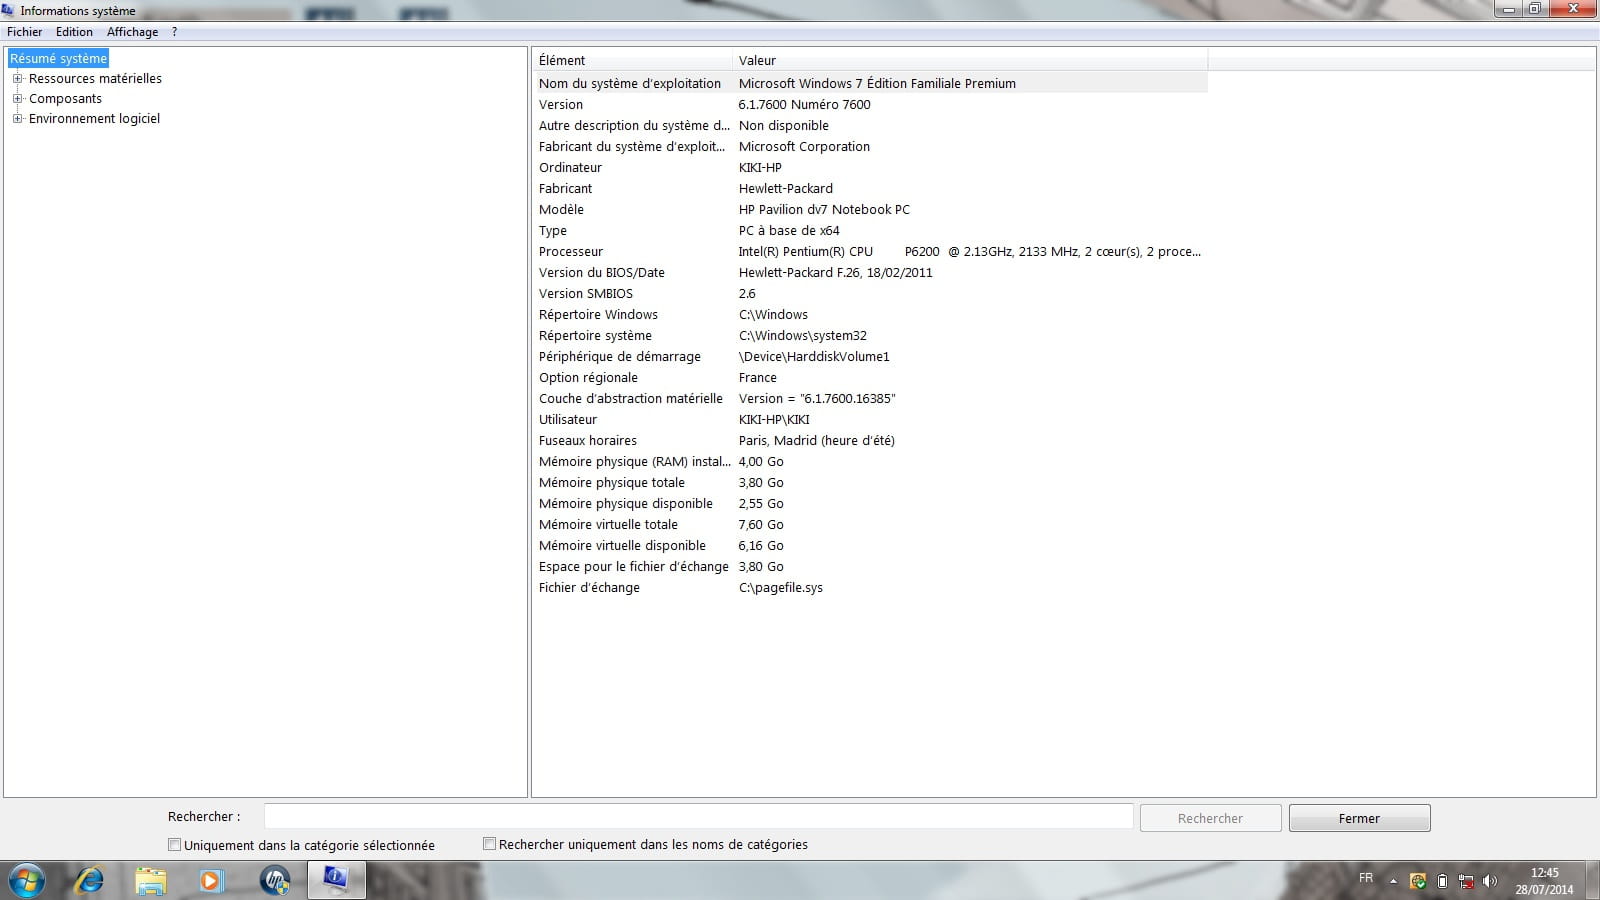Screen dimensions: 1600x900
Task: Sort by the Valeur column header
Action: (x=969, y=60)
